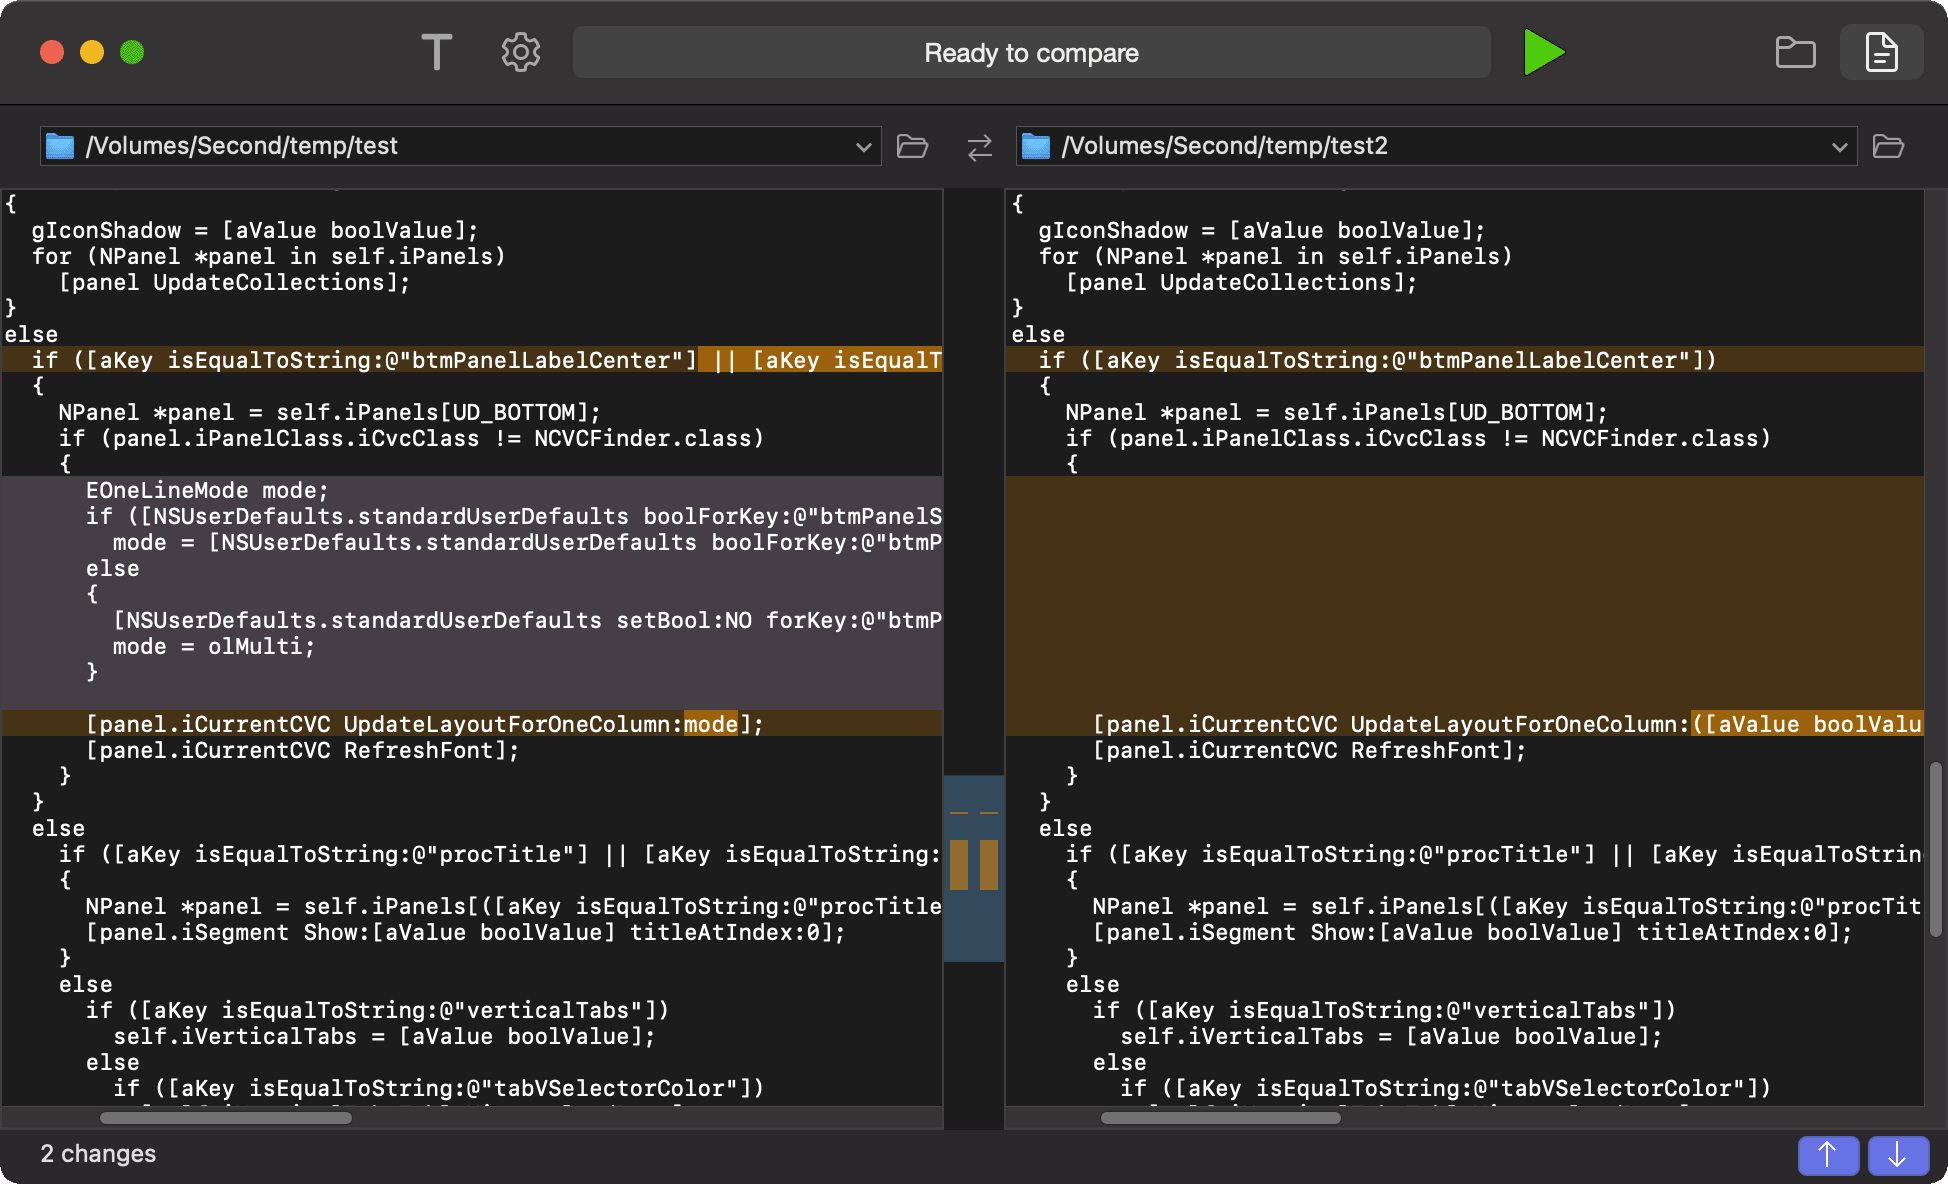
Task: Click right "verticalTabs" condition line
Action: (x=1384, y=1010)
